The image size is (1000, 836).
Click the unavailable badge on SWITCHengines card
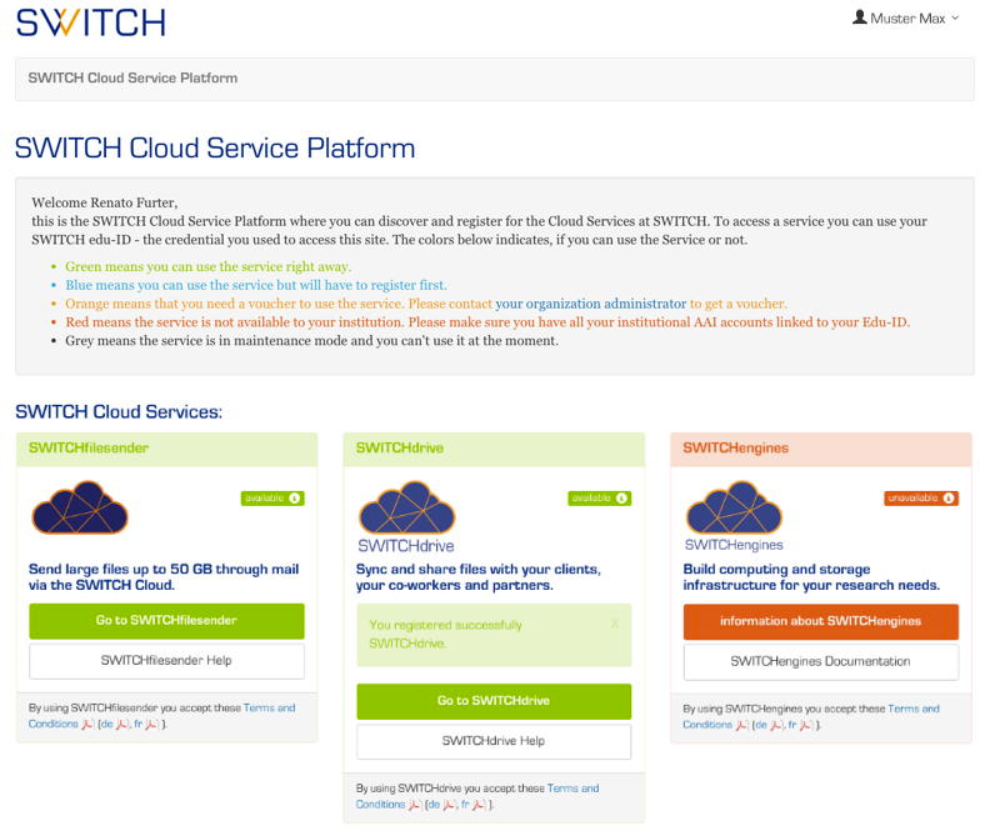click(x=921, y=498)
